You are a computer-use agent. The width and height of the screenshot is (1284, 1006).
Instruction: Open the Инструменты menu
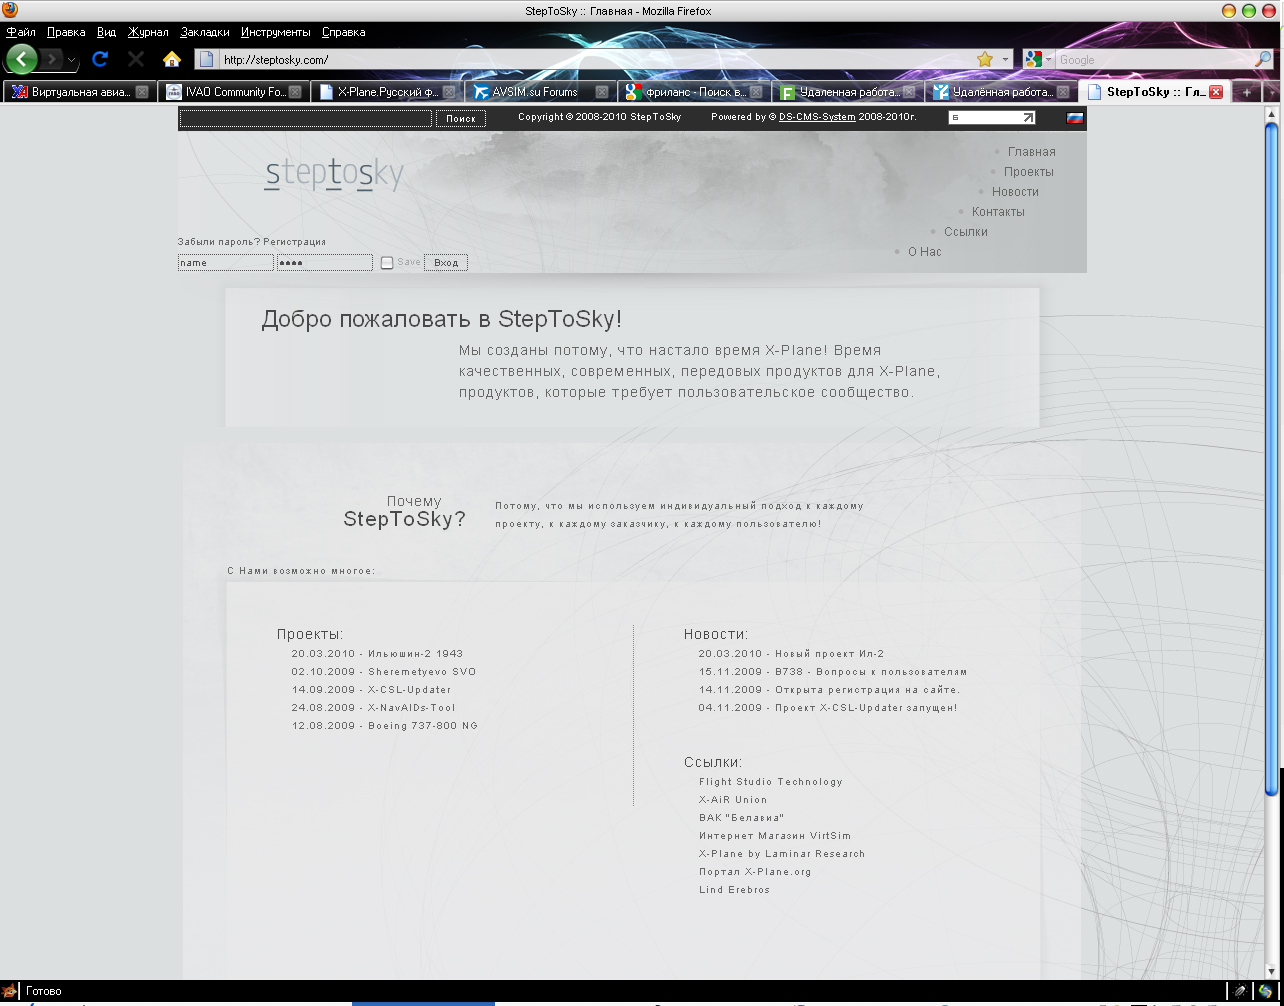(x=275, y=32)
